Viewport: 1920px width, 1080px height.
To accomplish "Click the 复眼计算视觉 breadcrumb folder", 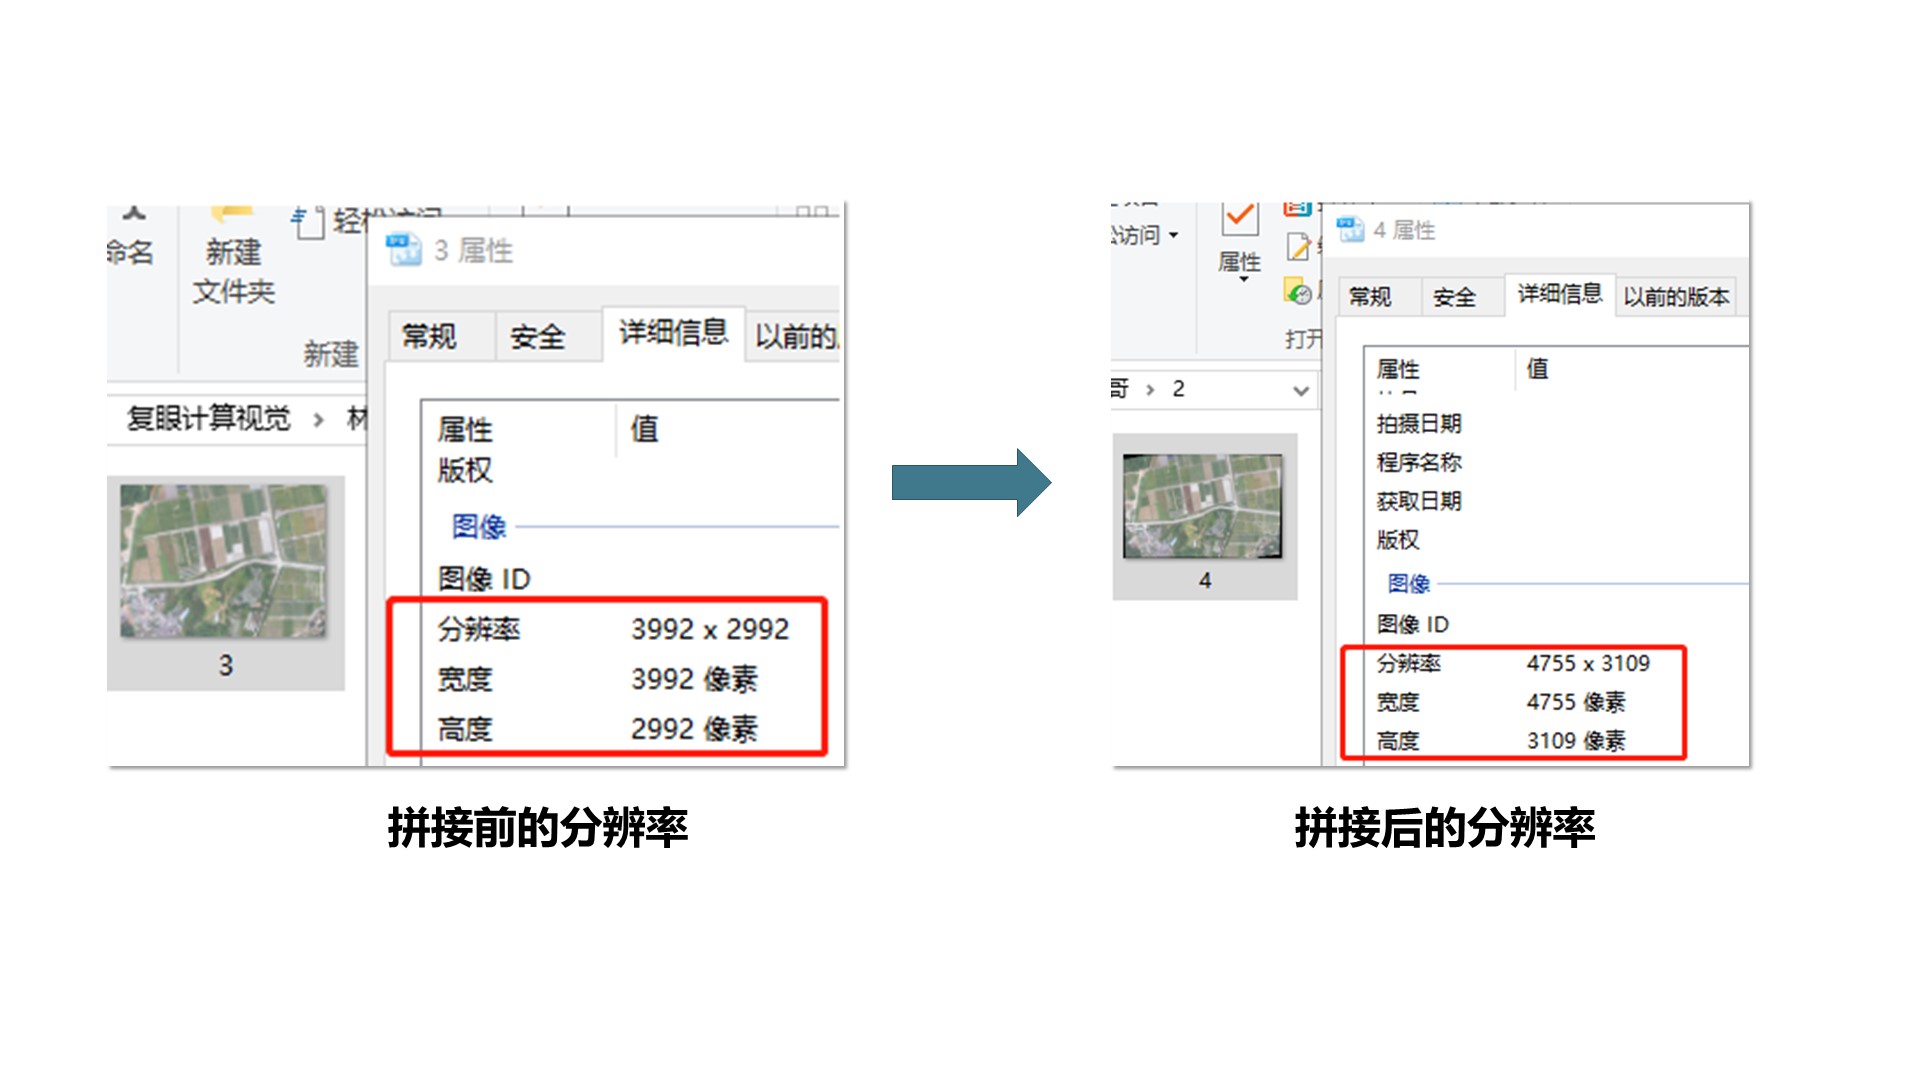I will [x=208, y=418].
